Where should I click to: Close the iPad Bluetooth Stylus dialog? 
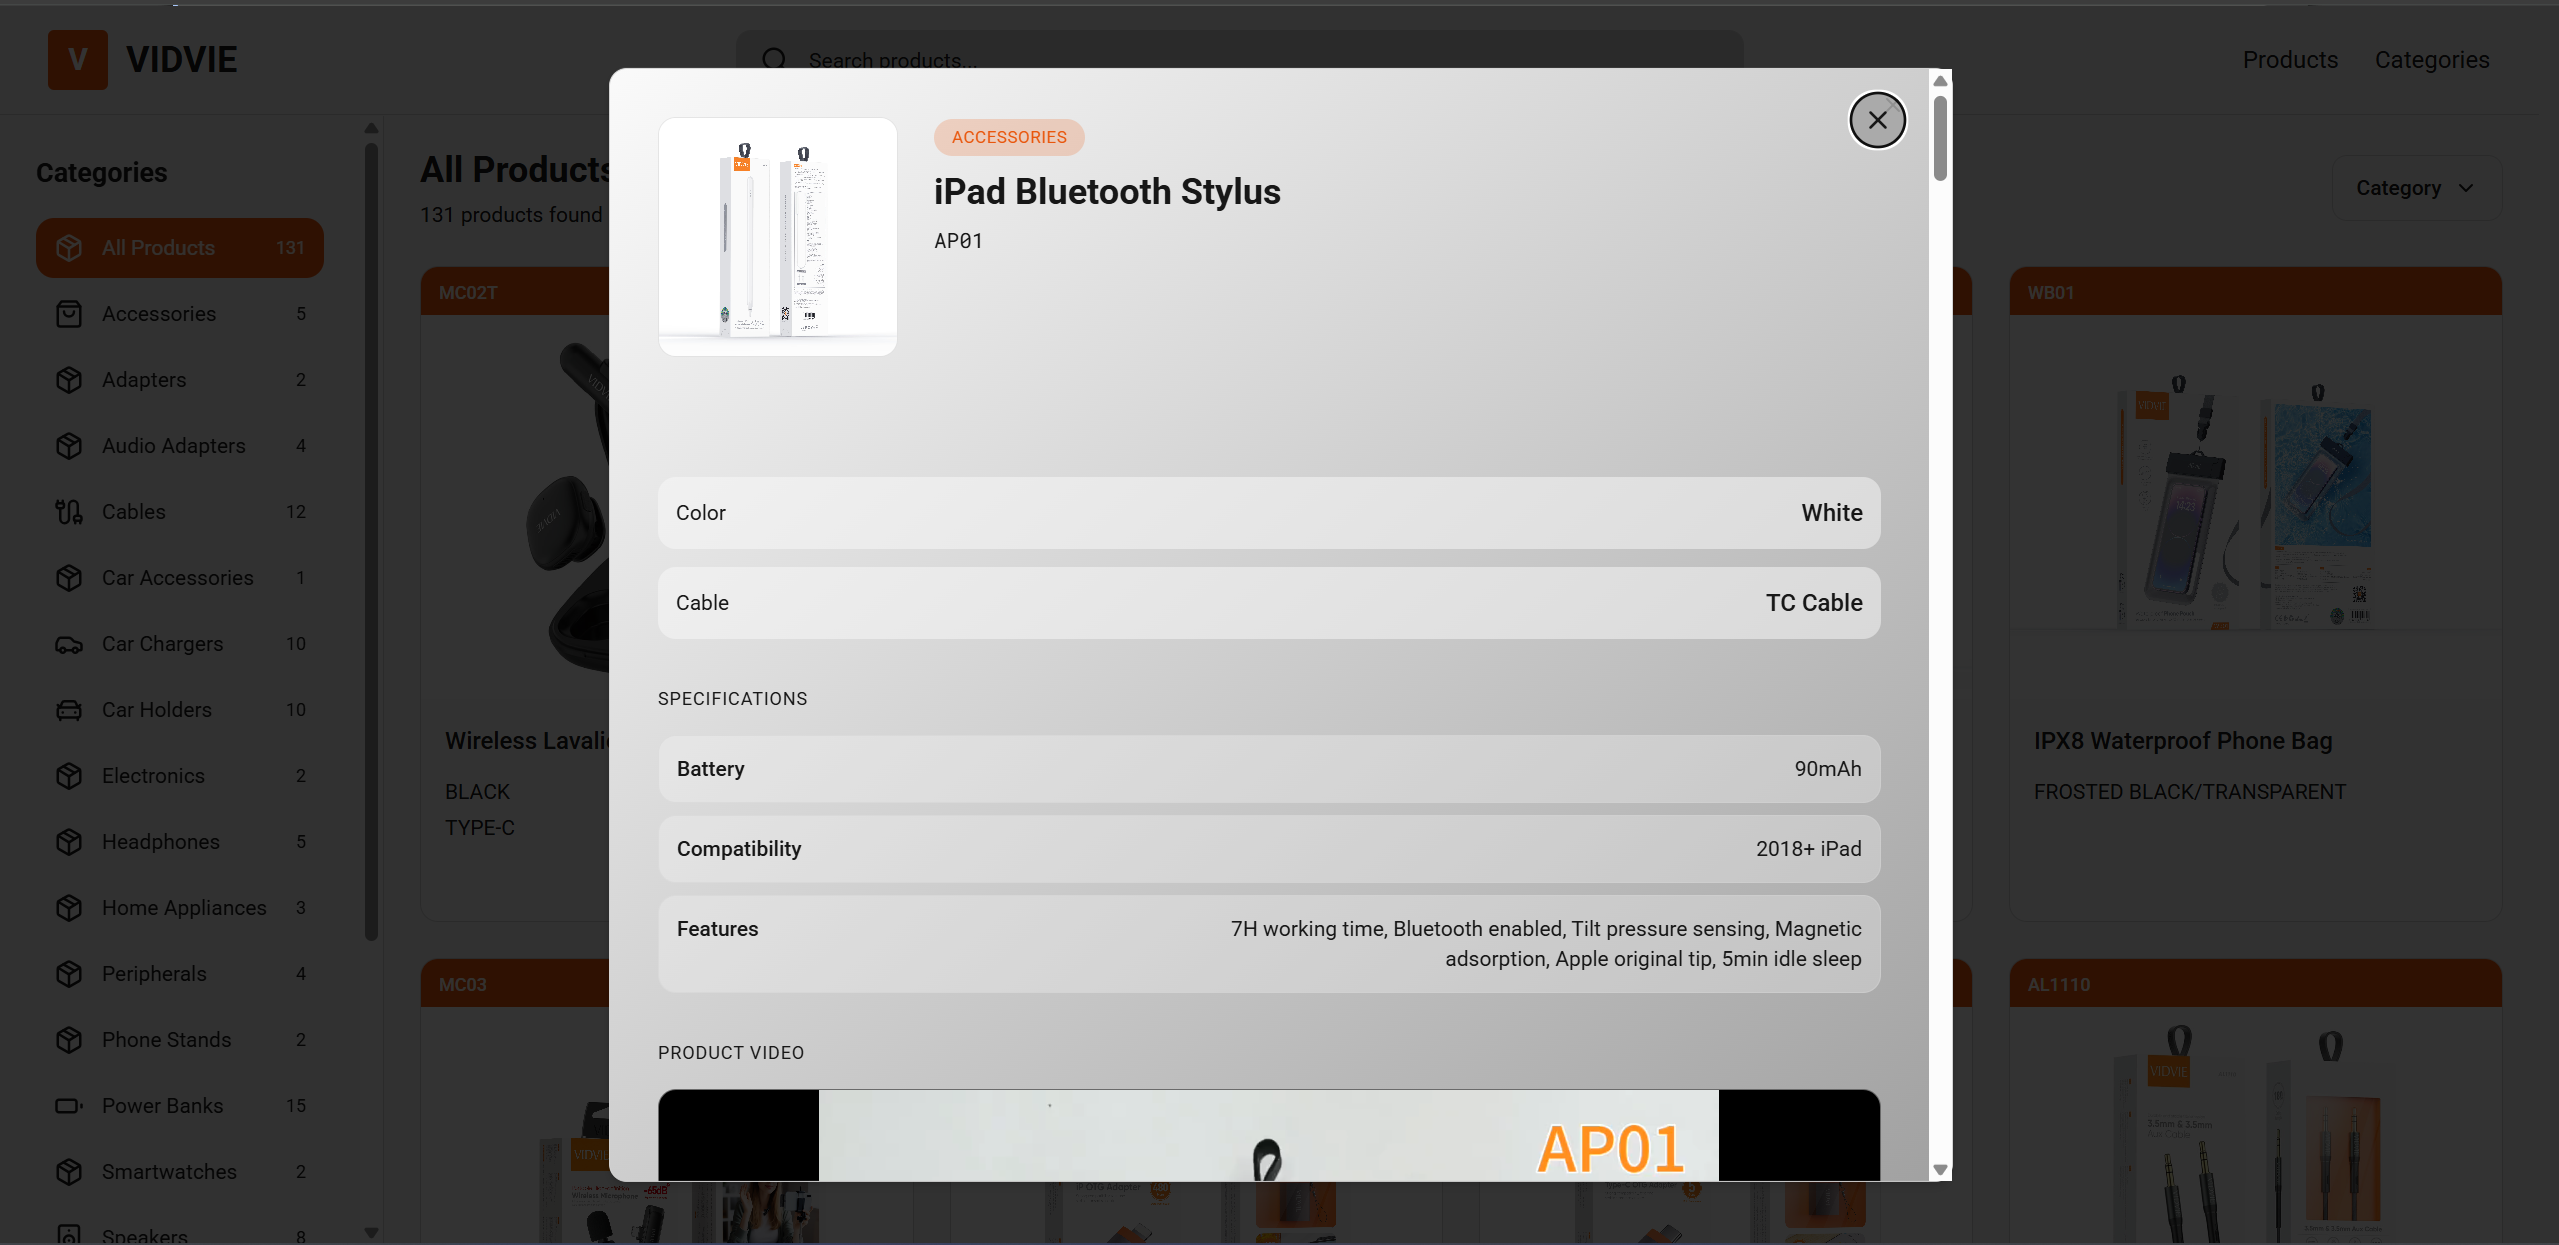pyautogui.click(x=1877, y=120)
